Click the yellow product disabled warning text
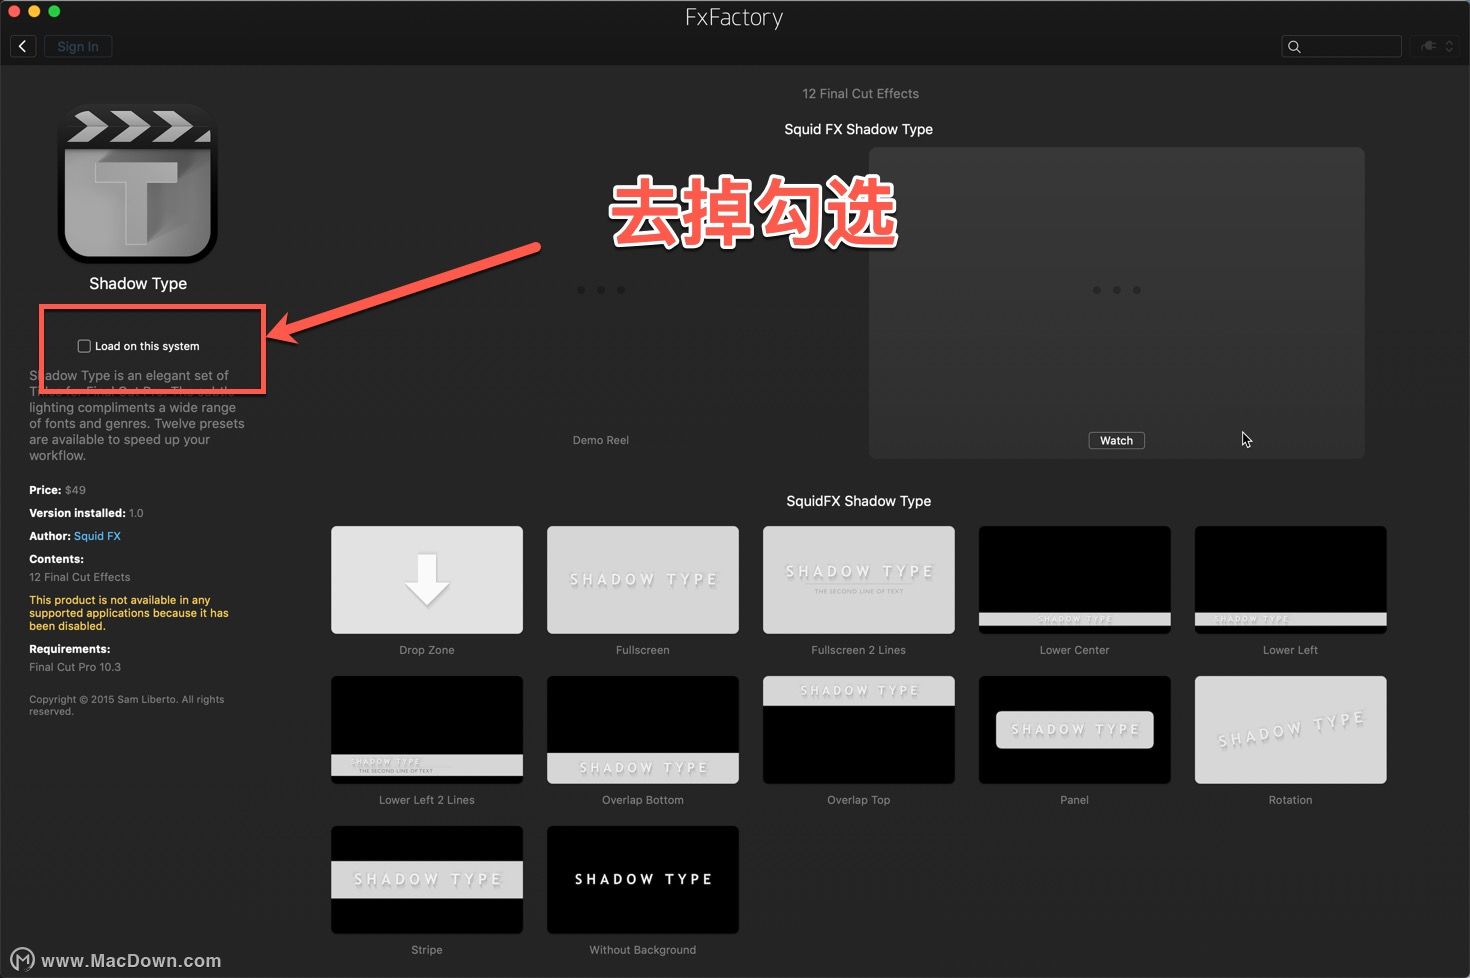Screen dimensions: 1470x978 pos(129,613)
